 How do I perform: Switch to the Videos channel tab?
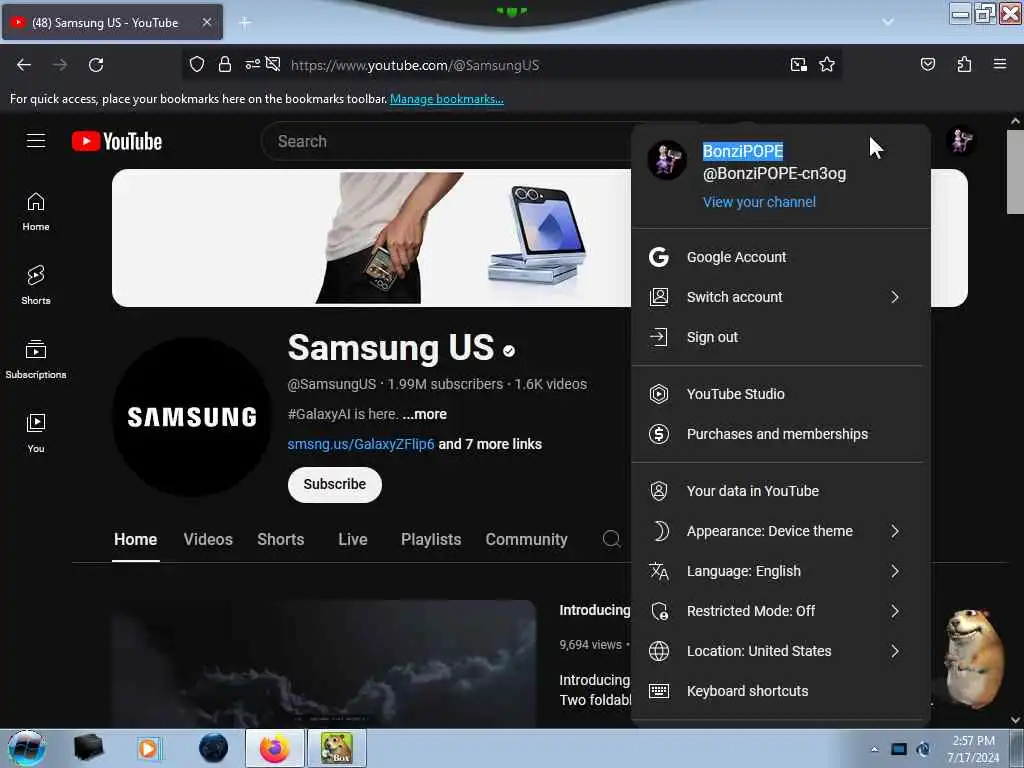208,539
